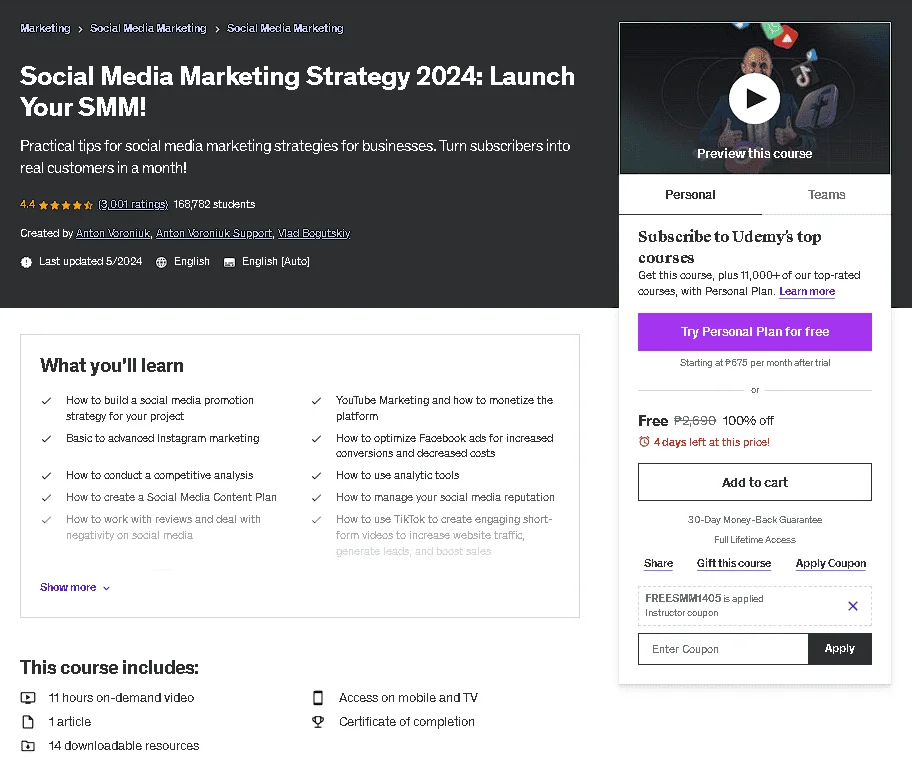Screen dimensions: 912x782
Task: Click the Apply Coupon link
Action: tap(831, 563)
